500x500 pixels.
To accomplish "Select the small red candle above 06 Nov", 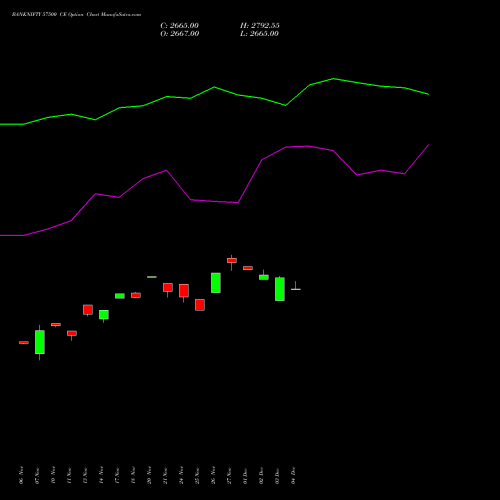I will [x=24, y=342].
